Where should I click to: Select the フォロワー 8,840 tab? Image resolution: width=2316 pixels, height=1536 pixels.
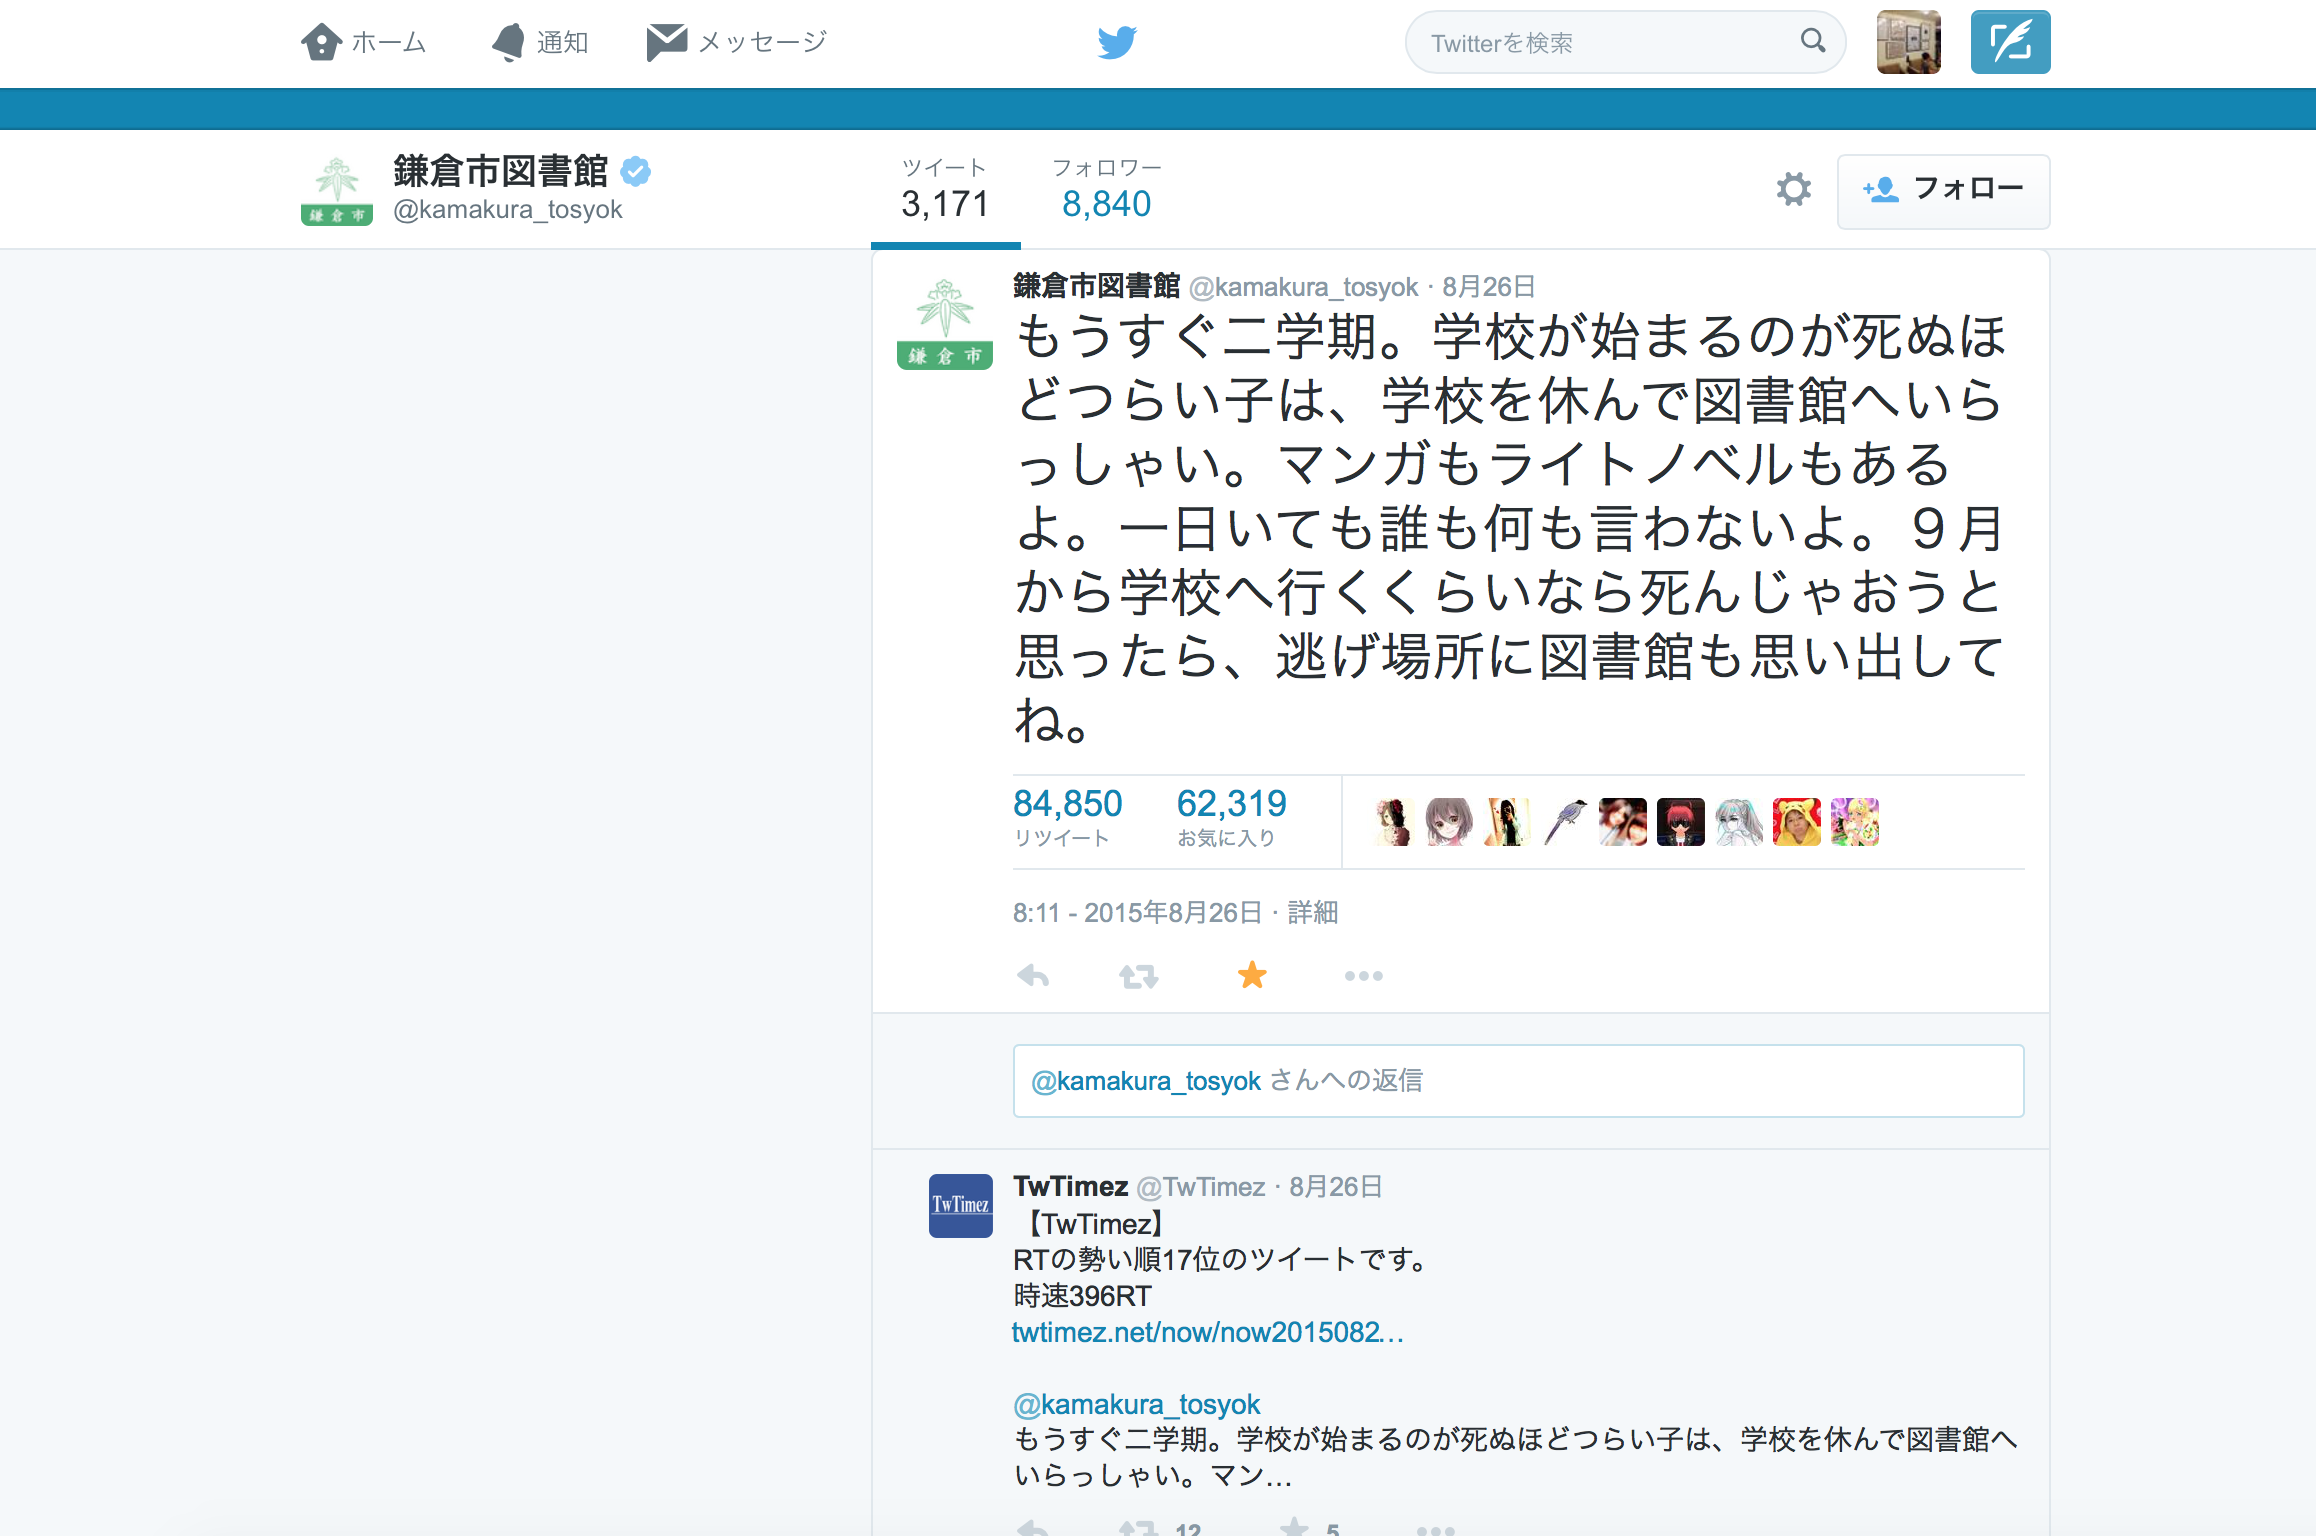point(1107,189)
